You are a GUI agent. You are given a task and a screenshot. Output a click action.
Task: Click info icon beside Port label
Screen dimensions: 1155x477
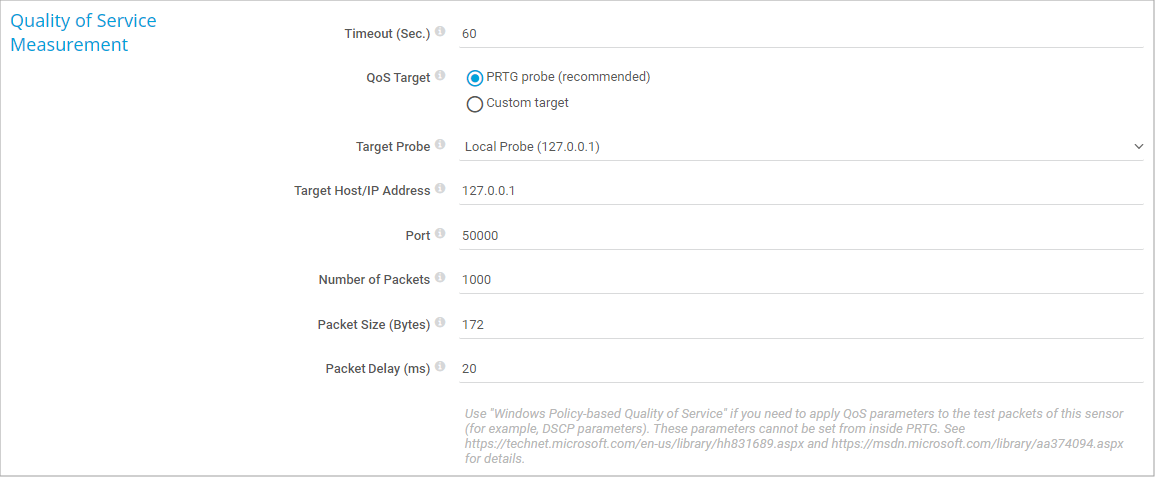(x=440, y=234)
